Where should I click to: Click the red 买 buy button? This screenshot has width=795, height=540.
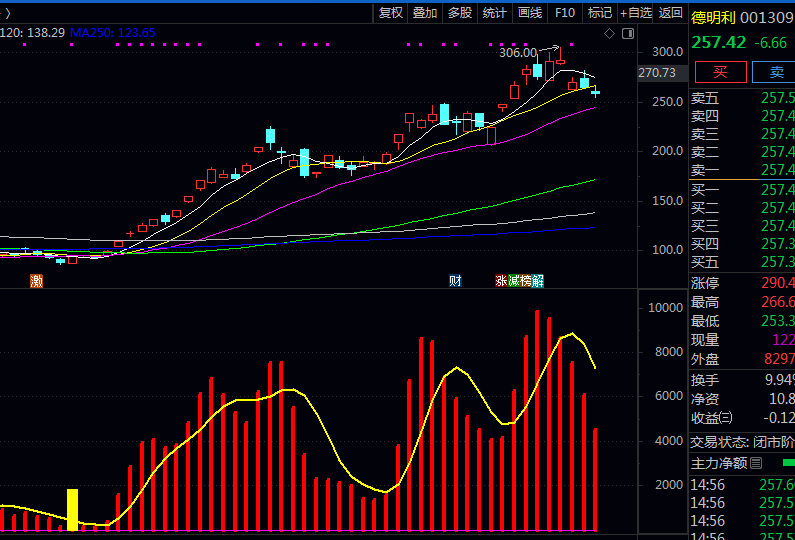pyautogui.click(x=720, y=72)
